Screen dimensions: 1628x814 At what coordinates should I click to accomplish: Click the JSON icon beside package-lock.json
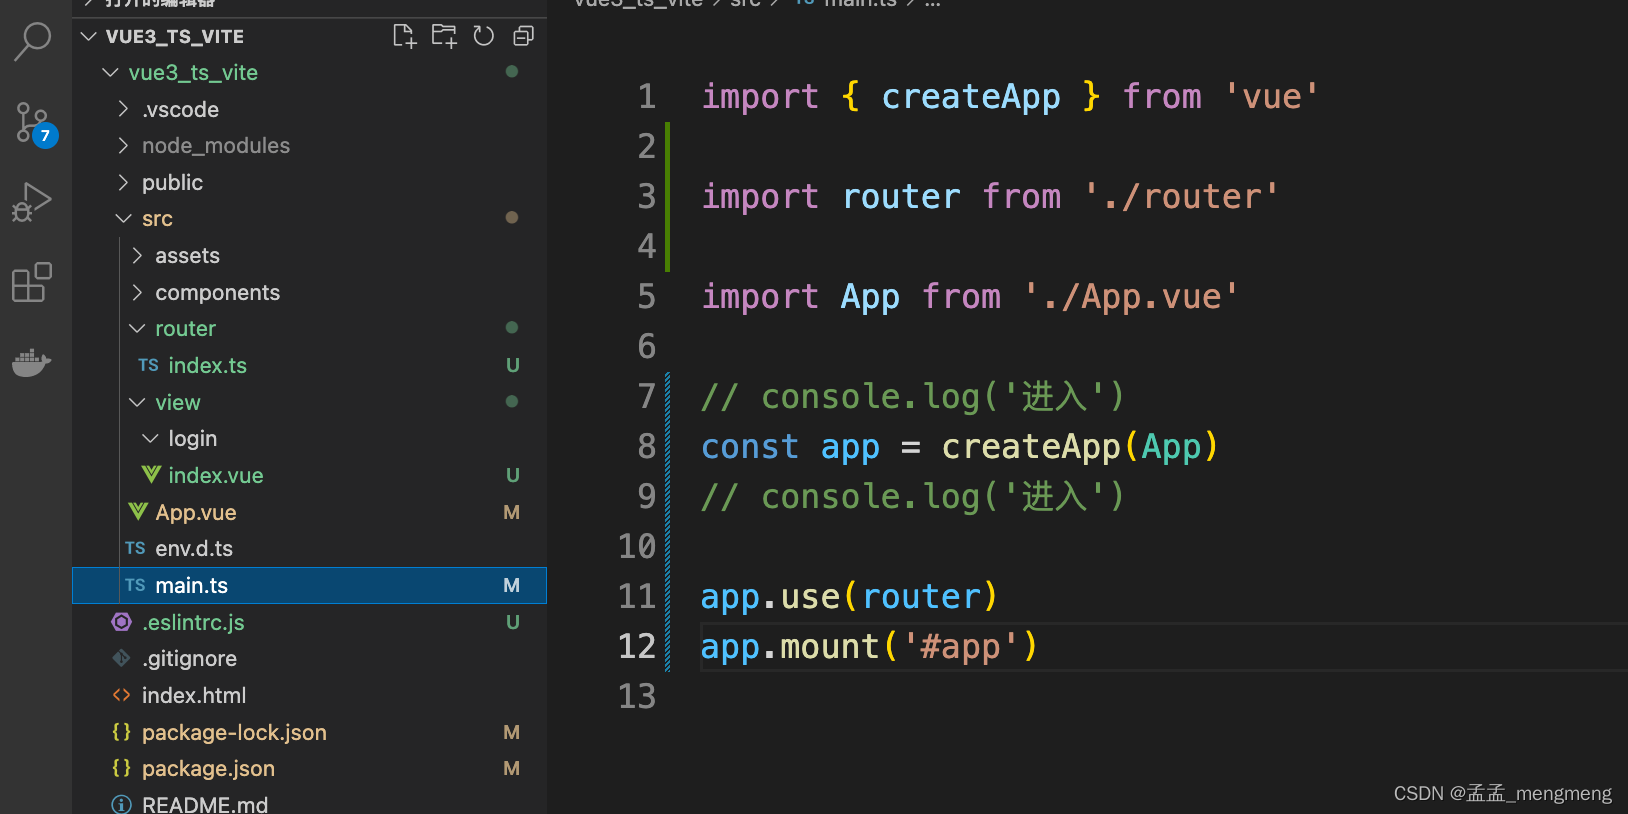pos(122,732)
